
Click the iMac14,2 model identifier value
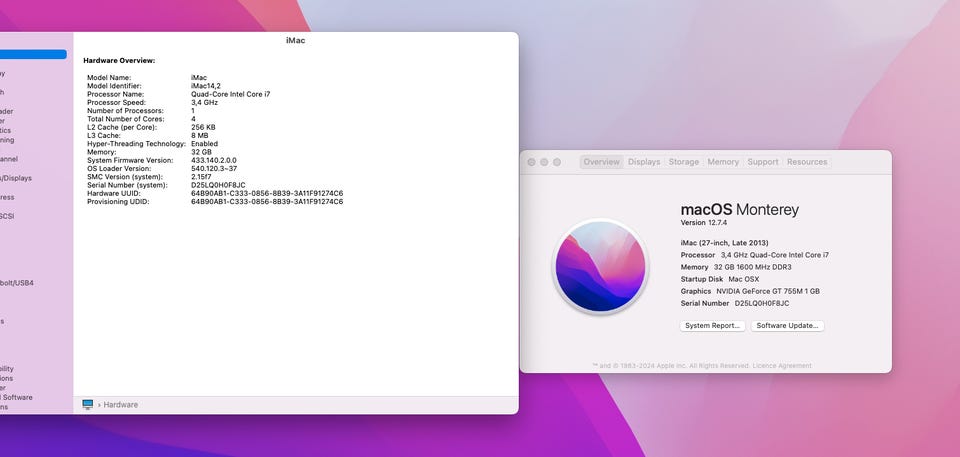click(206, 86)
